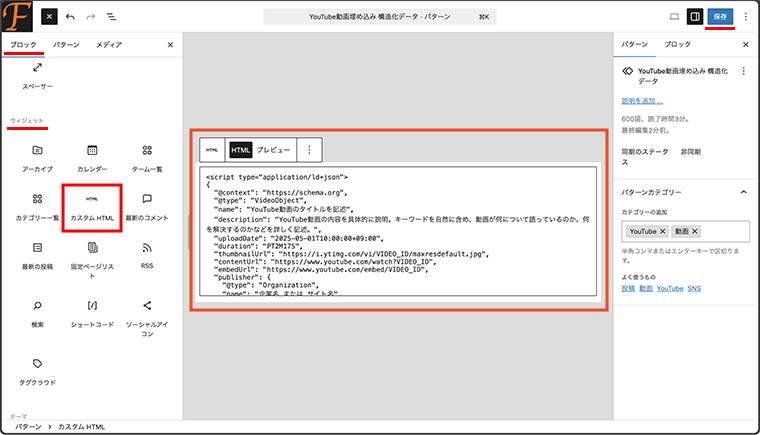Switch to the メディア inserter tab
This screenshot has height=435, width=760.
point(109,45)
